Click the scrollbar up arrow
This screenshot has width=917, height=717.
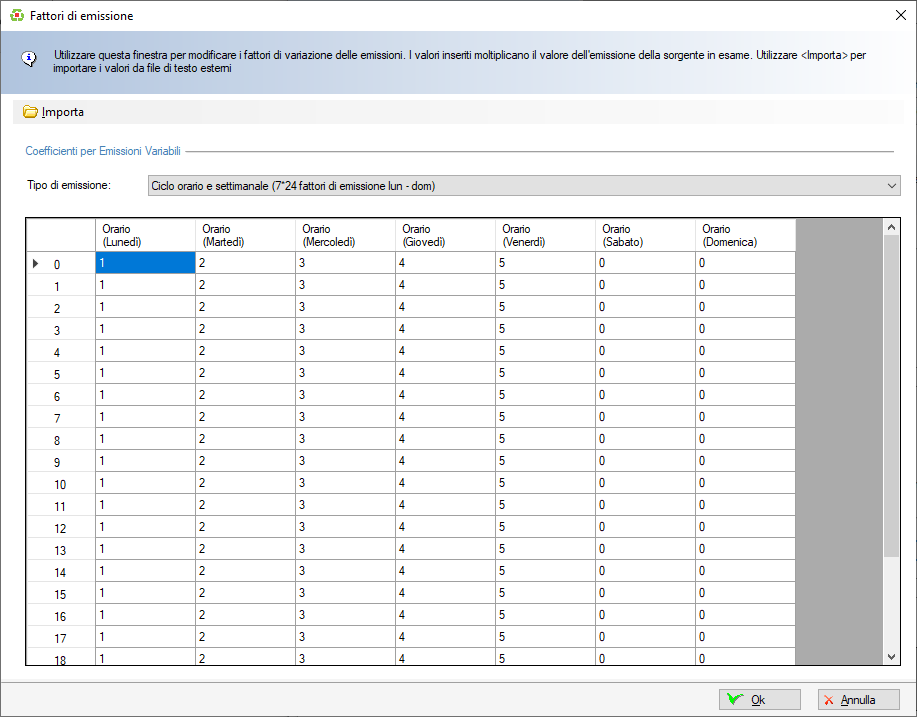892,229
